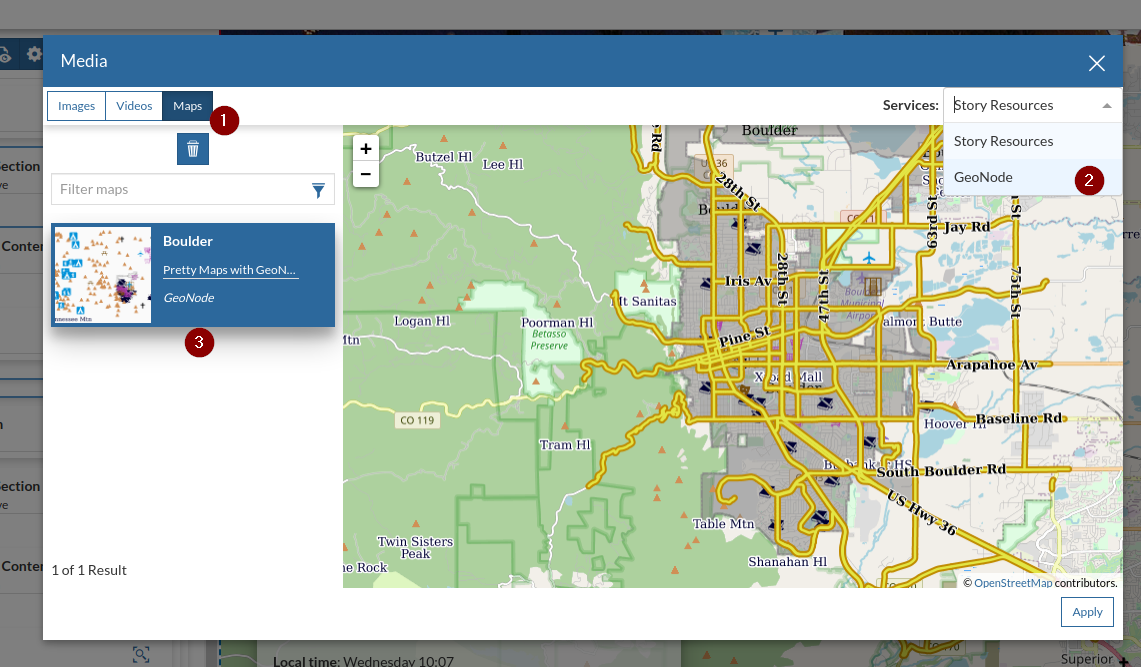Select the Maps tab
Viewport: 1141px width, 667px height.
tap(188, 106)
